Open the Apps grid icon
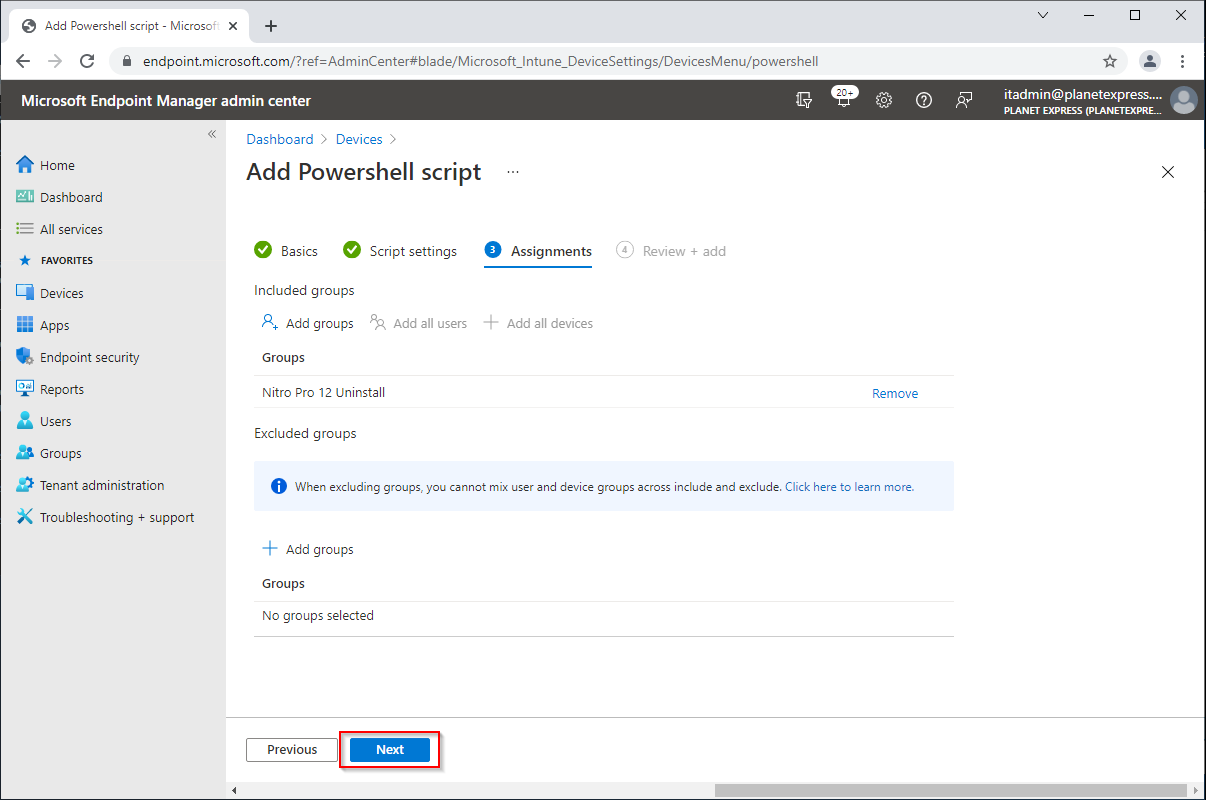The width and height of the screenshot is (1206, 800). (x=25, y=325)
